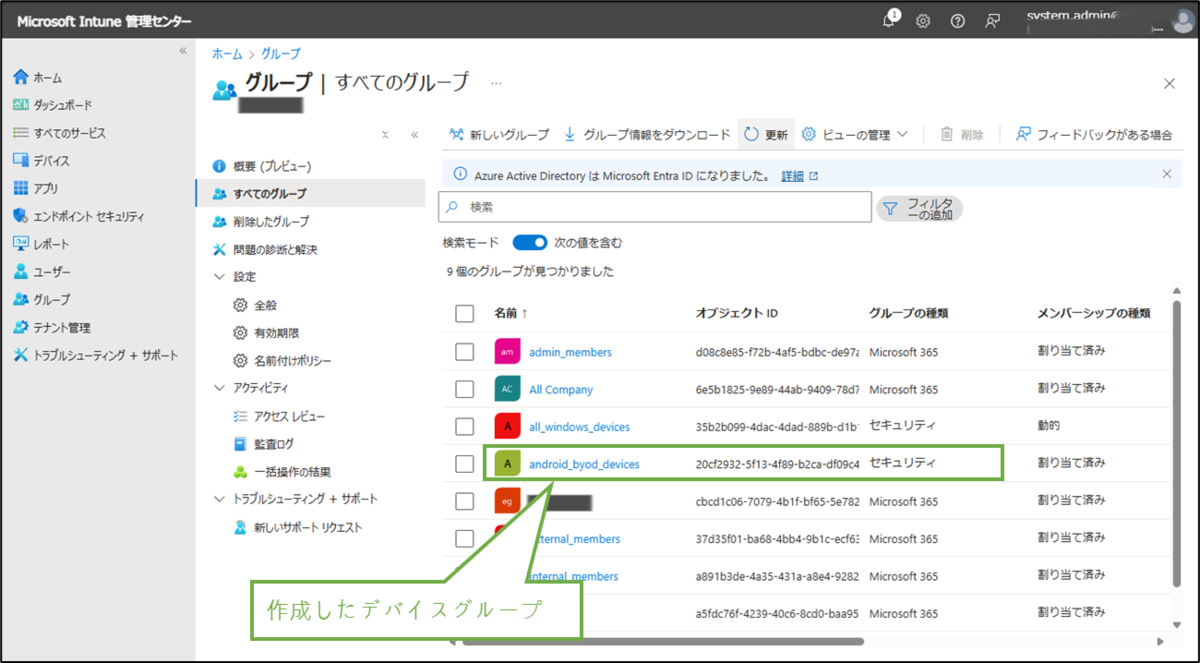Screen dimensions: 1200x663
Task: Open the admin_members group link
Action: (x=570, y=352)
